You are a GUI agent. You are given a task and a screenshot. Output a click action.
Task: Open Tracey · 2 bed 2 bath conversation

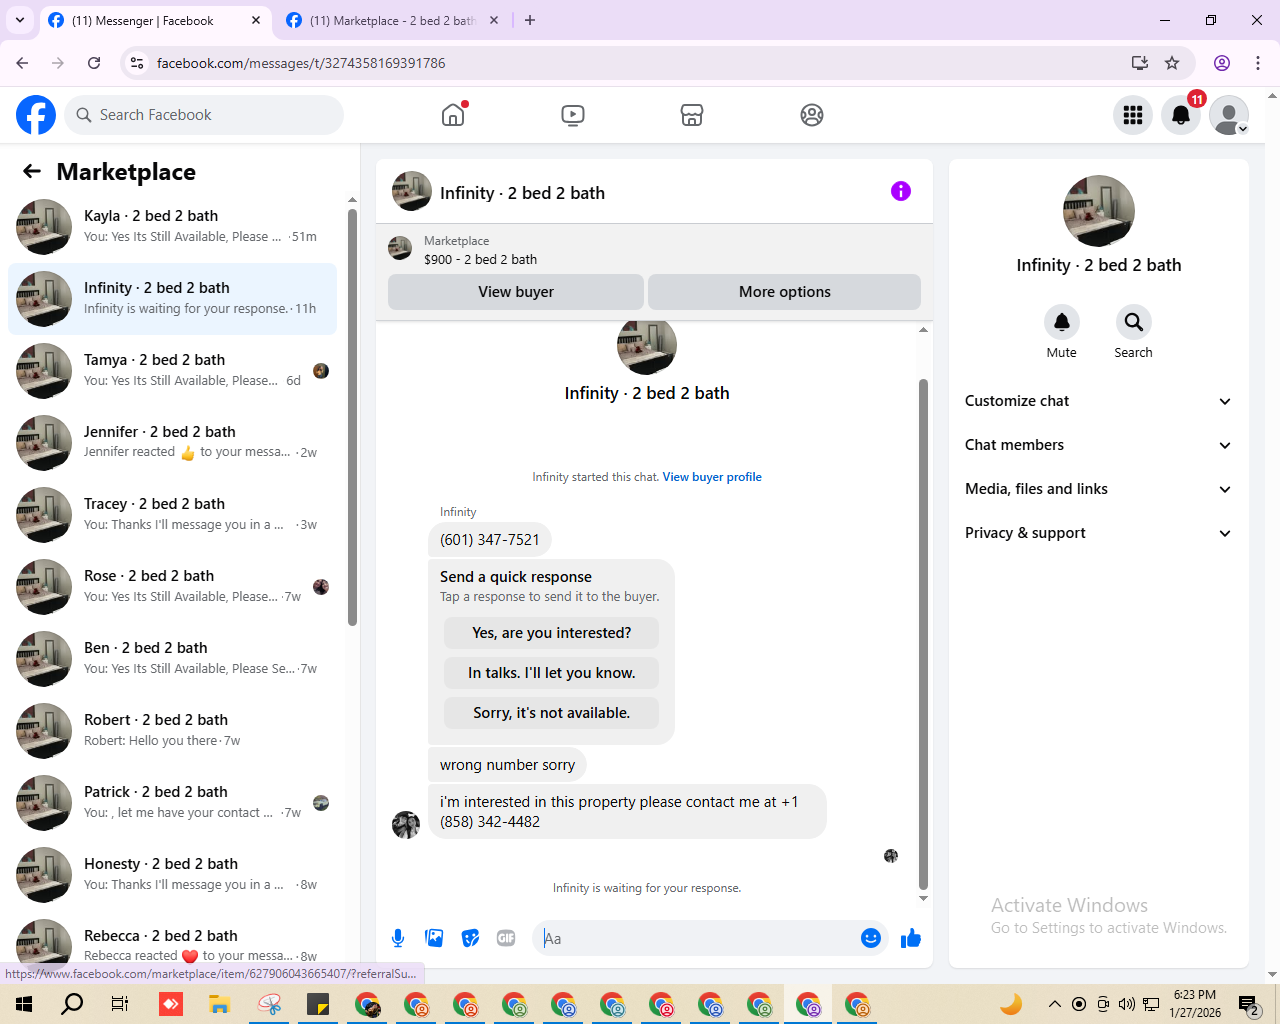[173, 515]
